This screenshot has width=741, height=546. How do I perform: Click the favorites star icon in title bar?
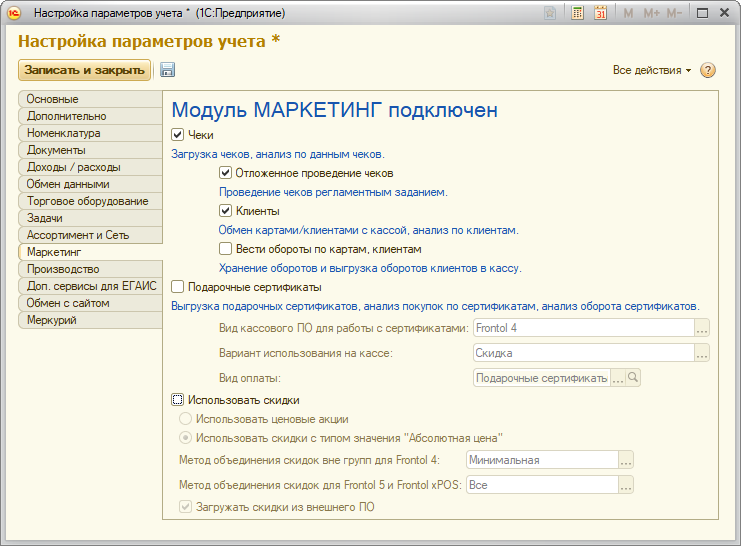coord(550,13)
